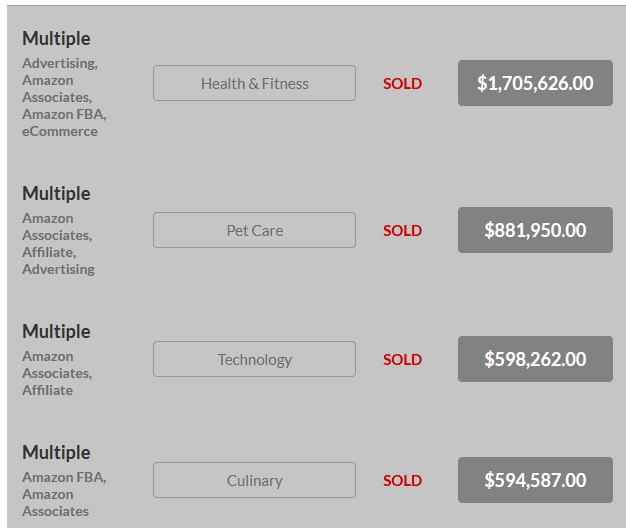
Task: Click the Affiliate, Advertising text under Pet Care listing
Action: coord(58,261)
